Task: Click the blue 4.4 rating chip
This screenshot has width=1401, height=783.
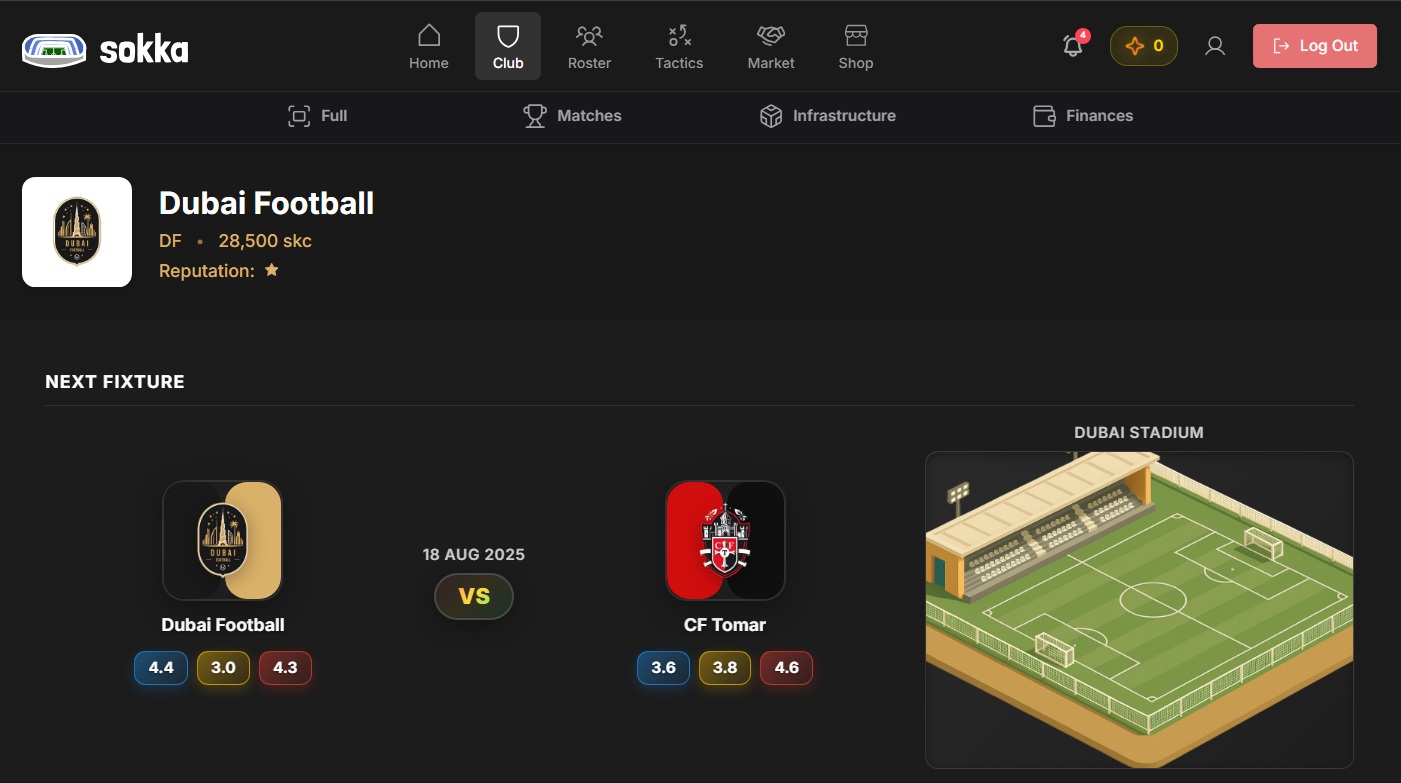Action: [161, 668]
